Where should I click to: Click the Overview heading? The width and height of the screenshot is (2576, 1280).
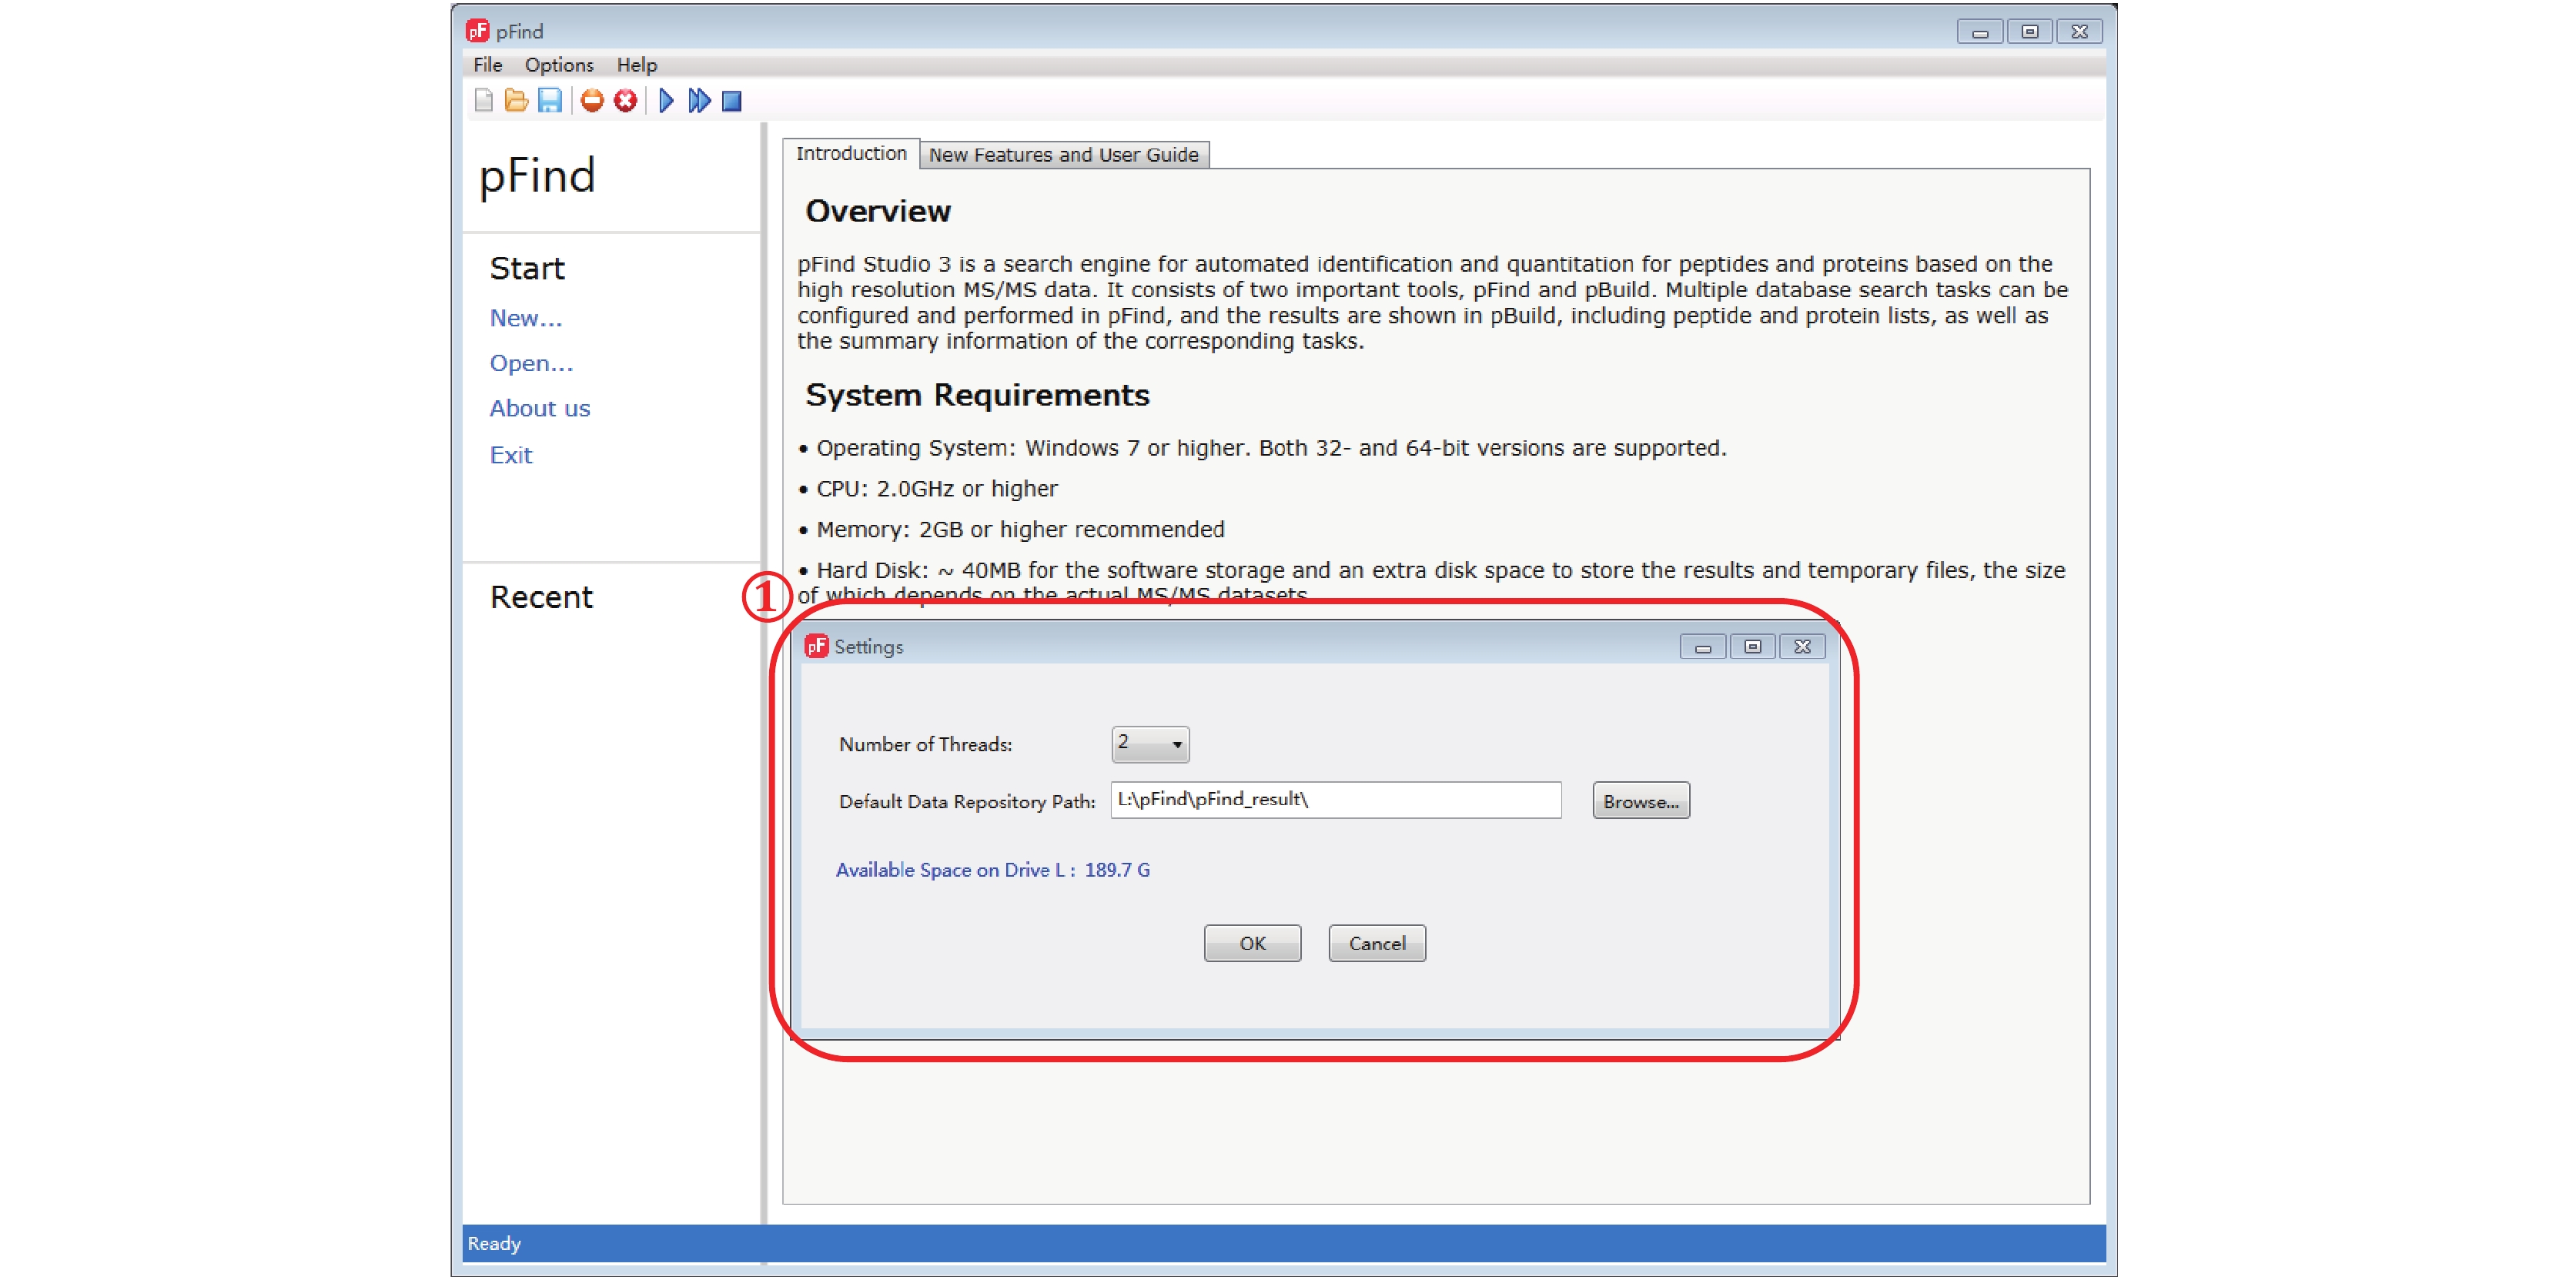pos(878,211)
